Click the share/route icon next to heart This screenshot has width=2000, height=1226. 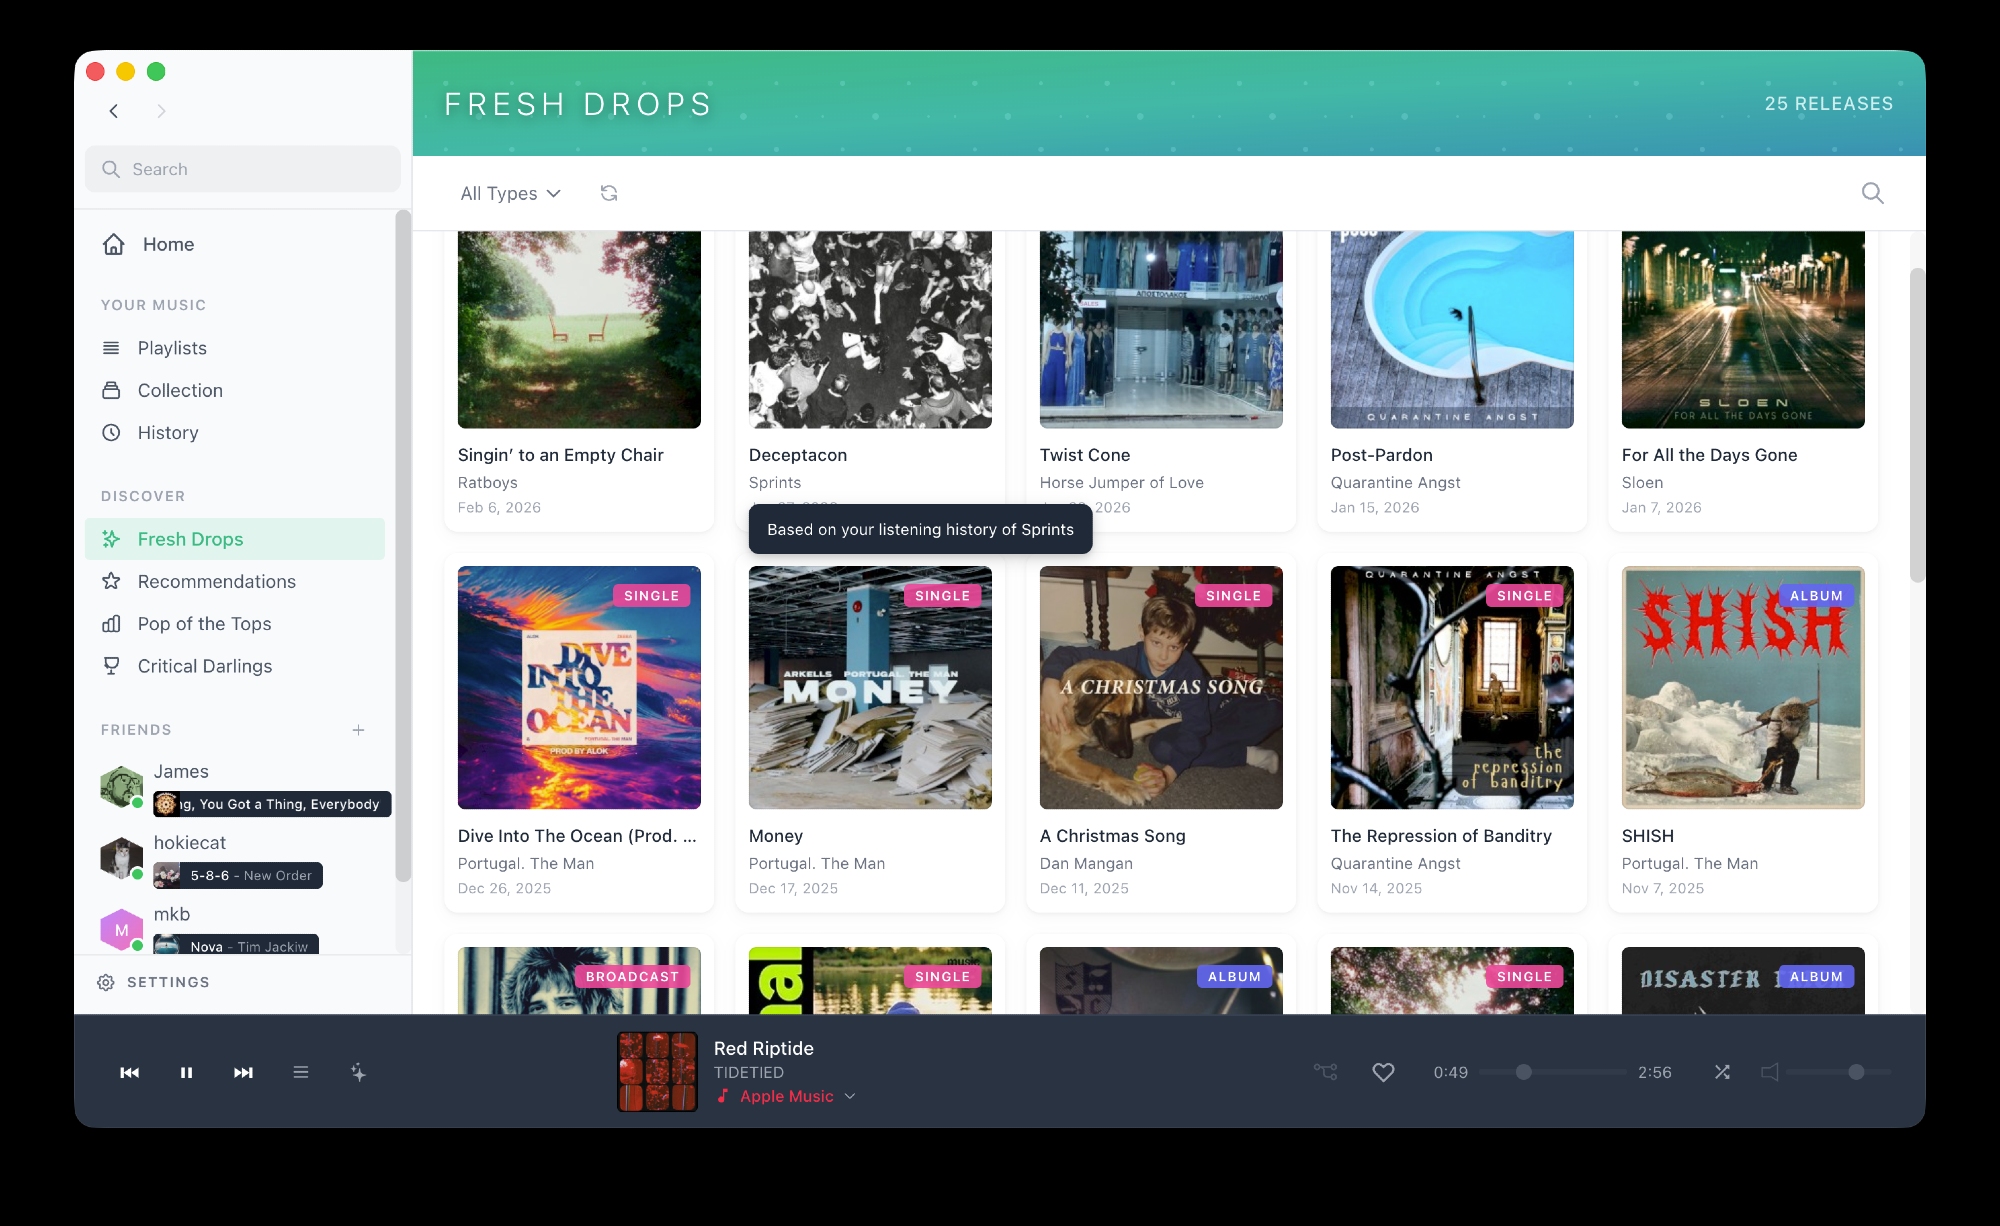point(1325,1072)
